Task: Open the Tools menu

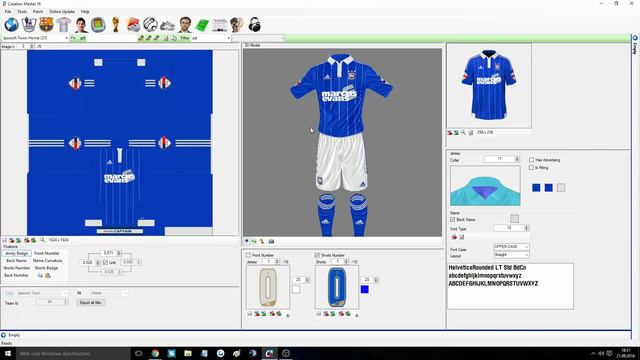Action: [22, 11]
